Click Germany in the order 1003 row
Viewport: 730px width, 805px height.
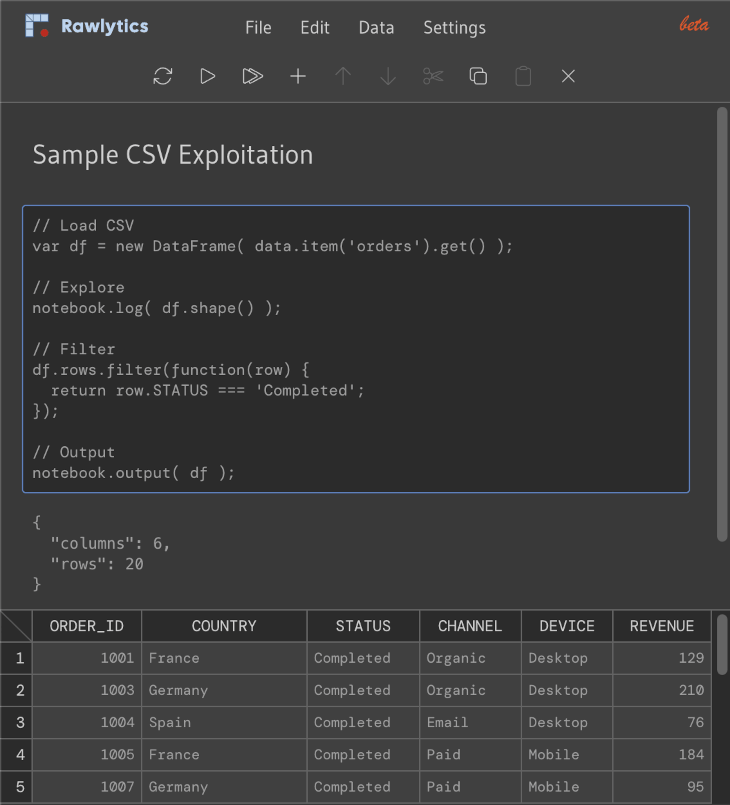(224, 691)
